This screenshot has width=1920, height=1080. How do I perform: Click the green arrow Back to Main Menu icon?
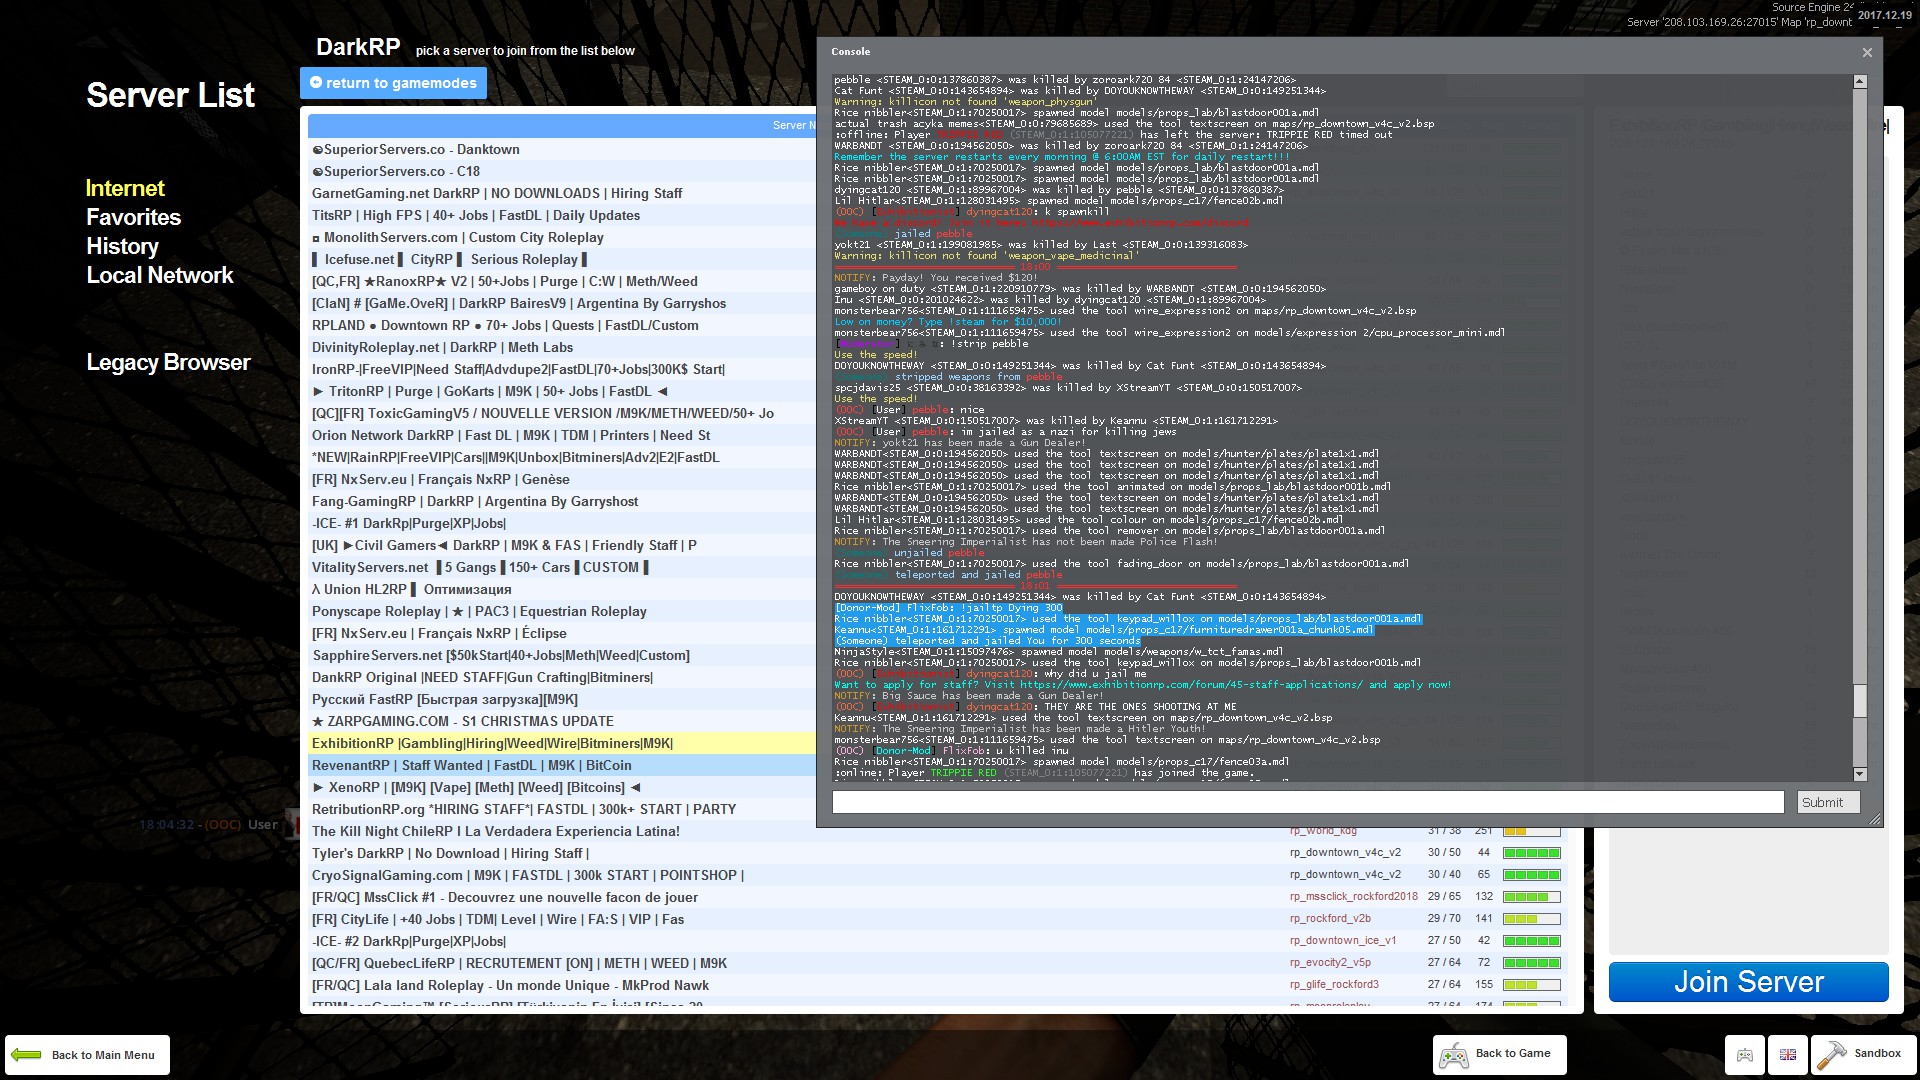click(x=27, y=1055)
